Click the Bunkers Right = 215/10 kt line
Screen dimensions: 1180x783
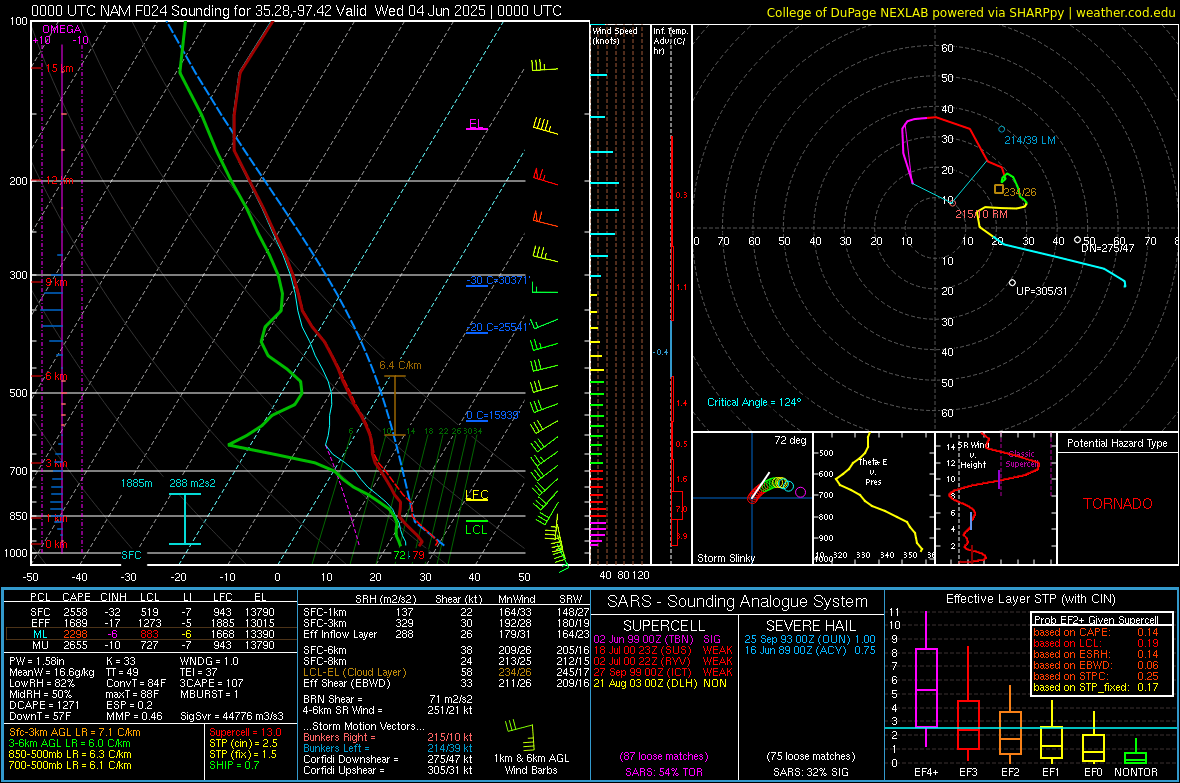[x=388, y=737]
